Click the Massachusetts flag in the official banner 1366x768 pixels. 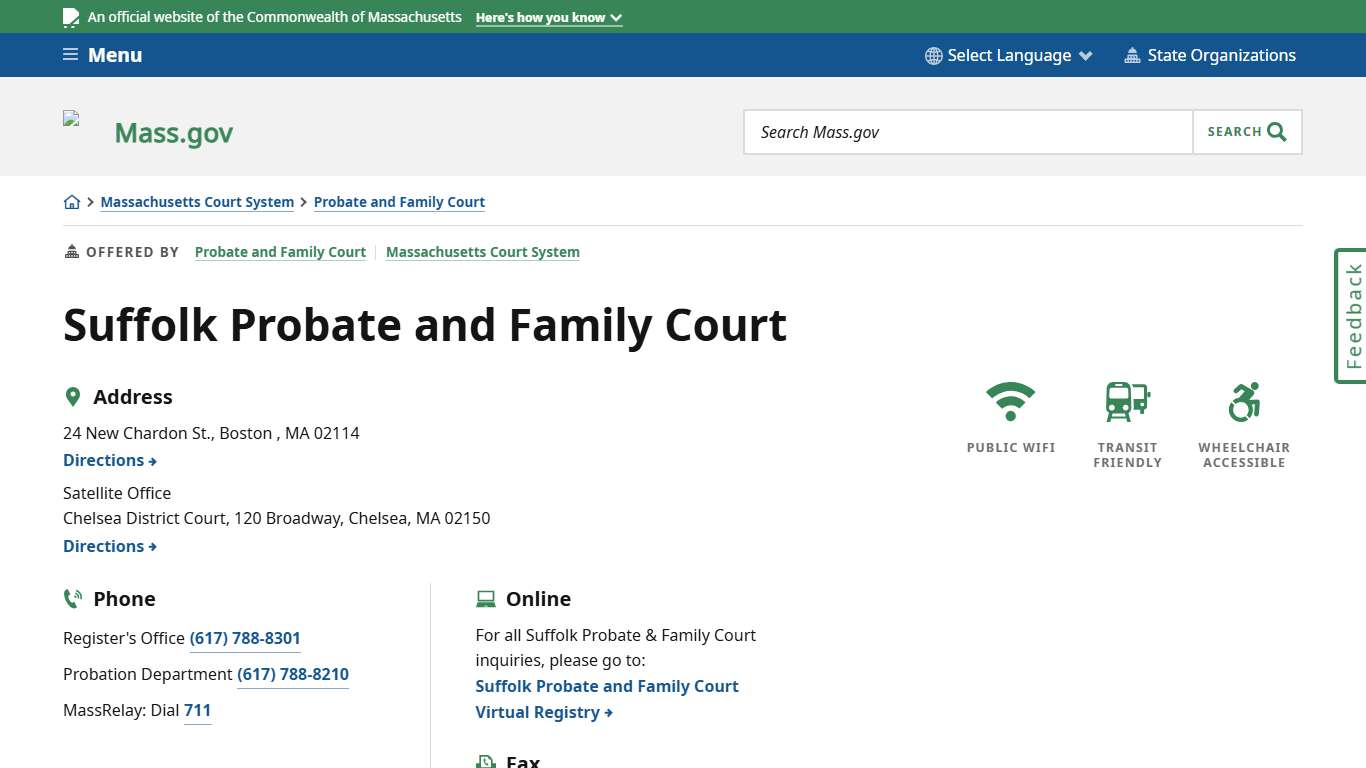point(70,16)
